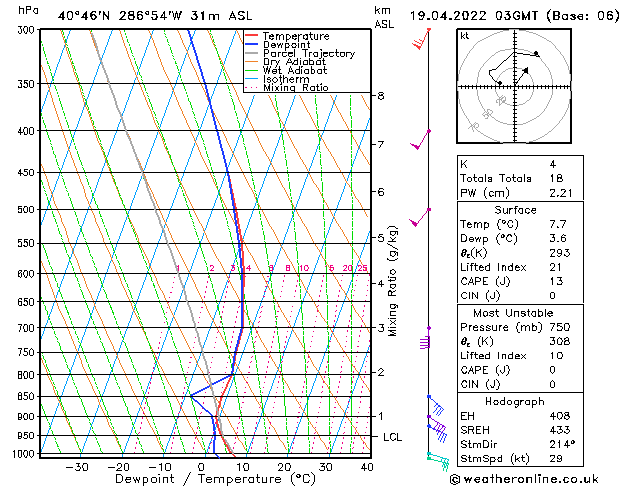
Task: Click the SREH value '433'
Action: coord(560,430)
